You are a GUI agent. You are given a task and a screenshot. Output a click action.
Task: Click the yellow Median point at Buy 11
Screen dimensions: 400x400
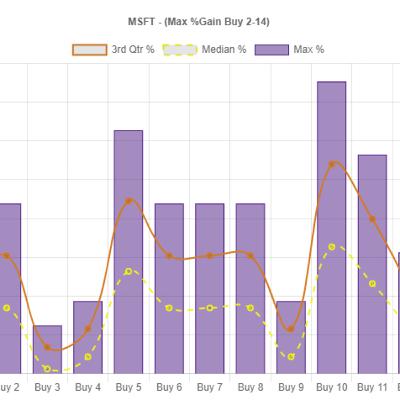pos(372,284)
